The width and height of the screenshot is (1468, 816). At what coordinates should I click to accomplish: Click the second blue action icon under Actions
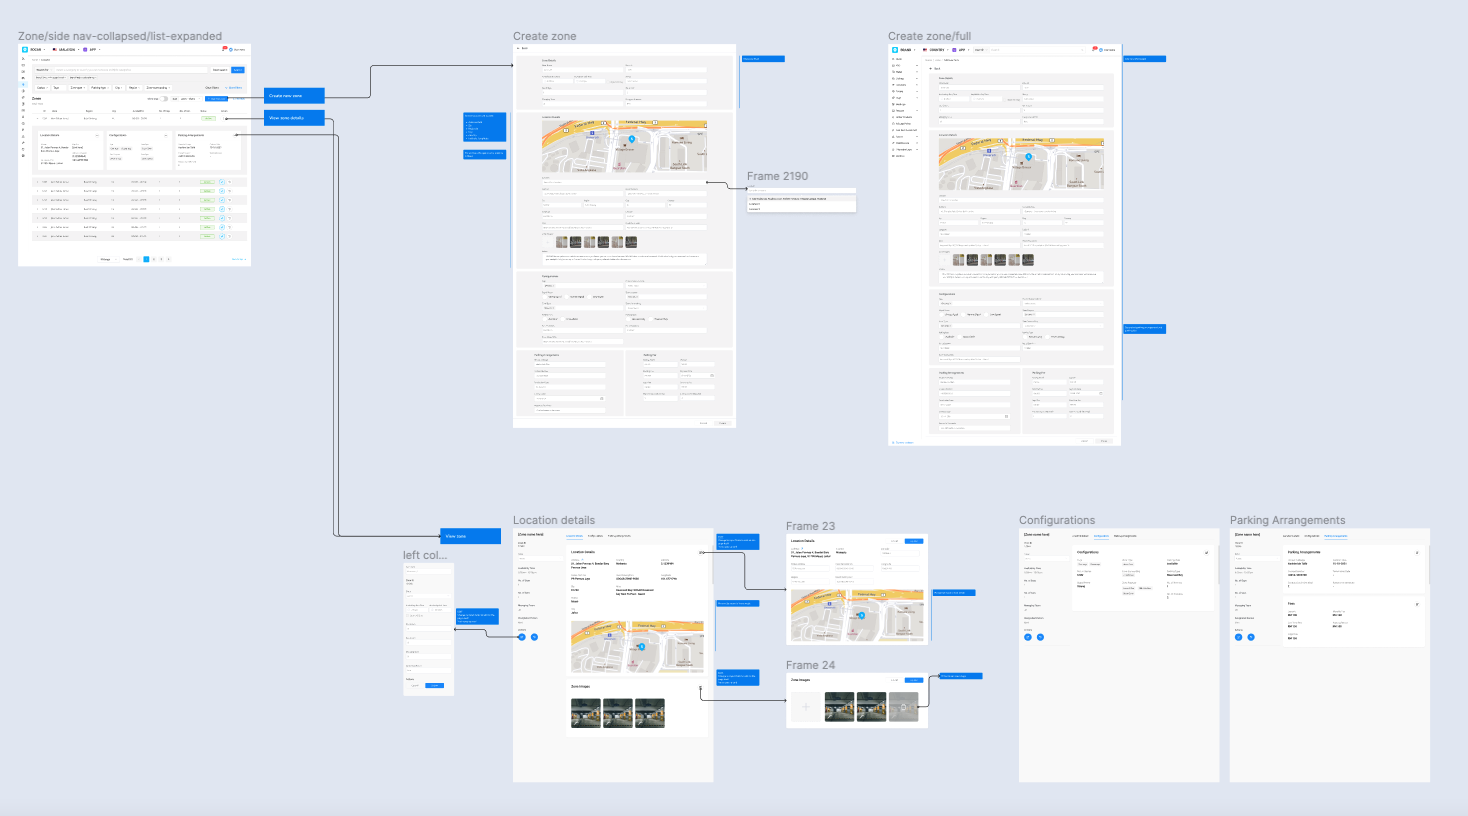[534, 637]
